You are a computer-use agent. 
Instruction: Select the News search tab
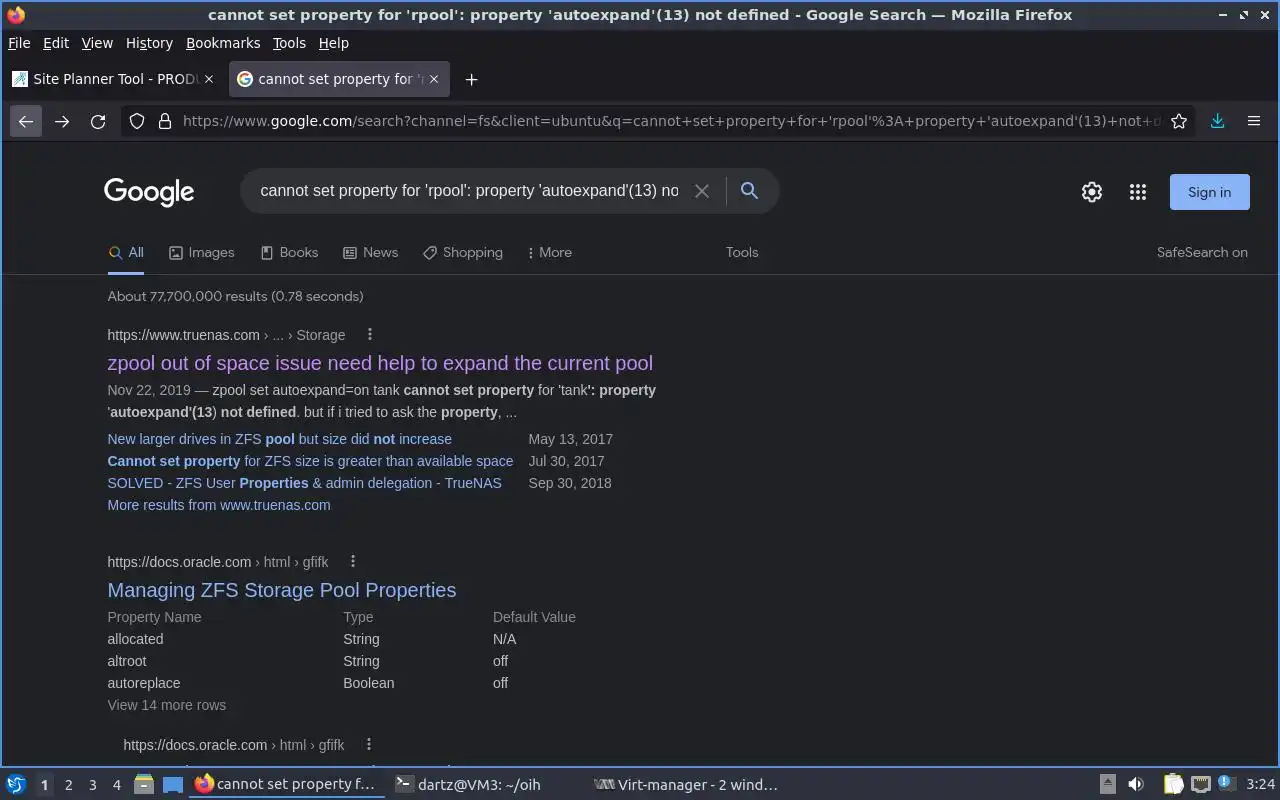[370, 252]
